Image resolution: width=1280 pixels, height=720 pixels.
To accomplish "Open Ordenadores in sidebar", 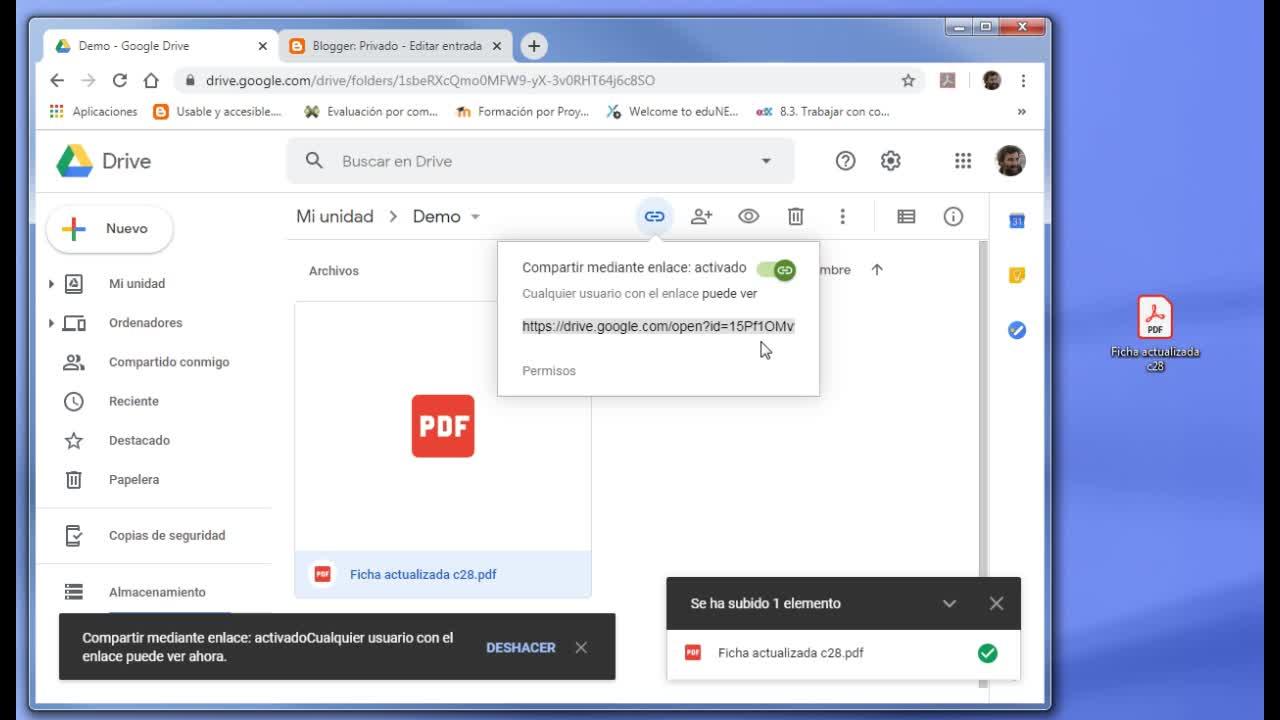I will [x=146, y=323].
